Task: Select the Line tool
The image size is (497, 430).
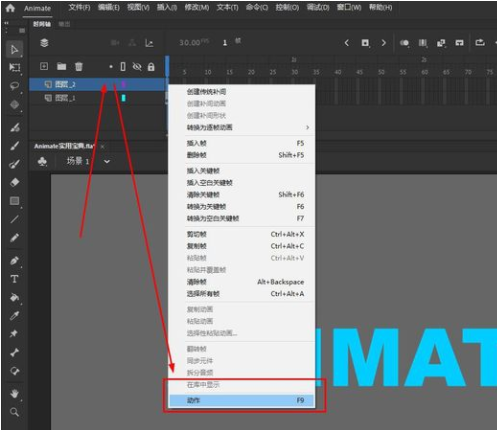Action: coord(14,219)
